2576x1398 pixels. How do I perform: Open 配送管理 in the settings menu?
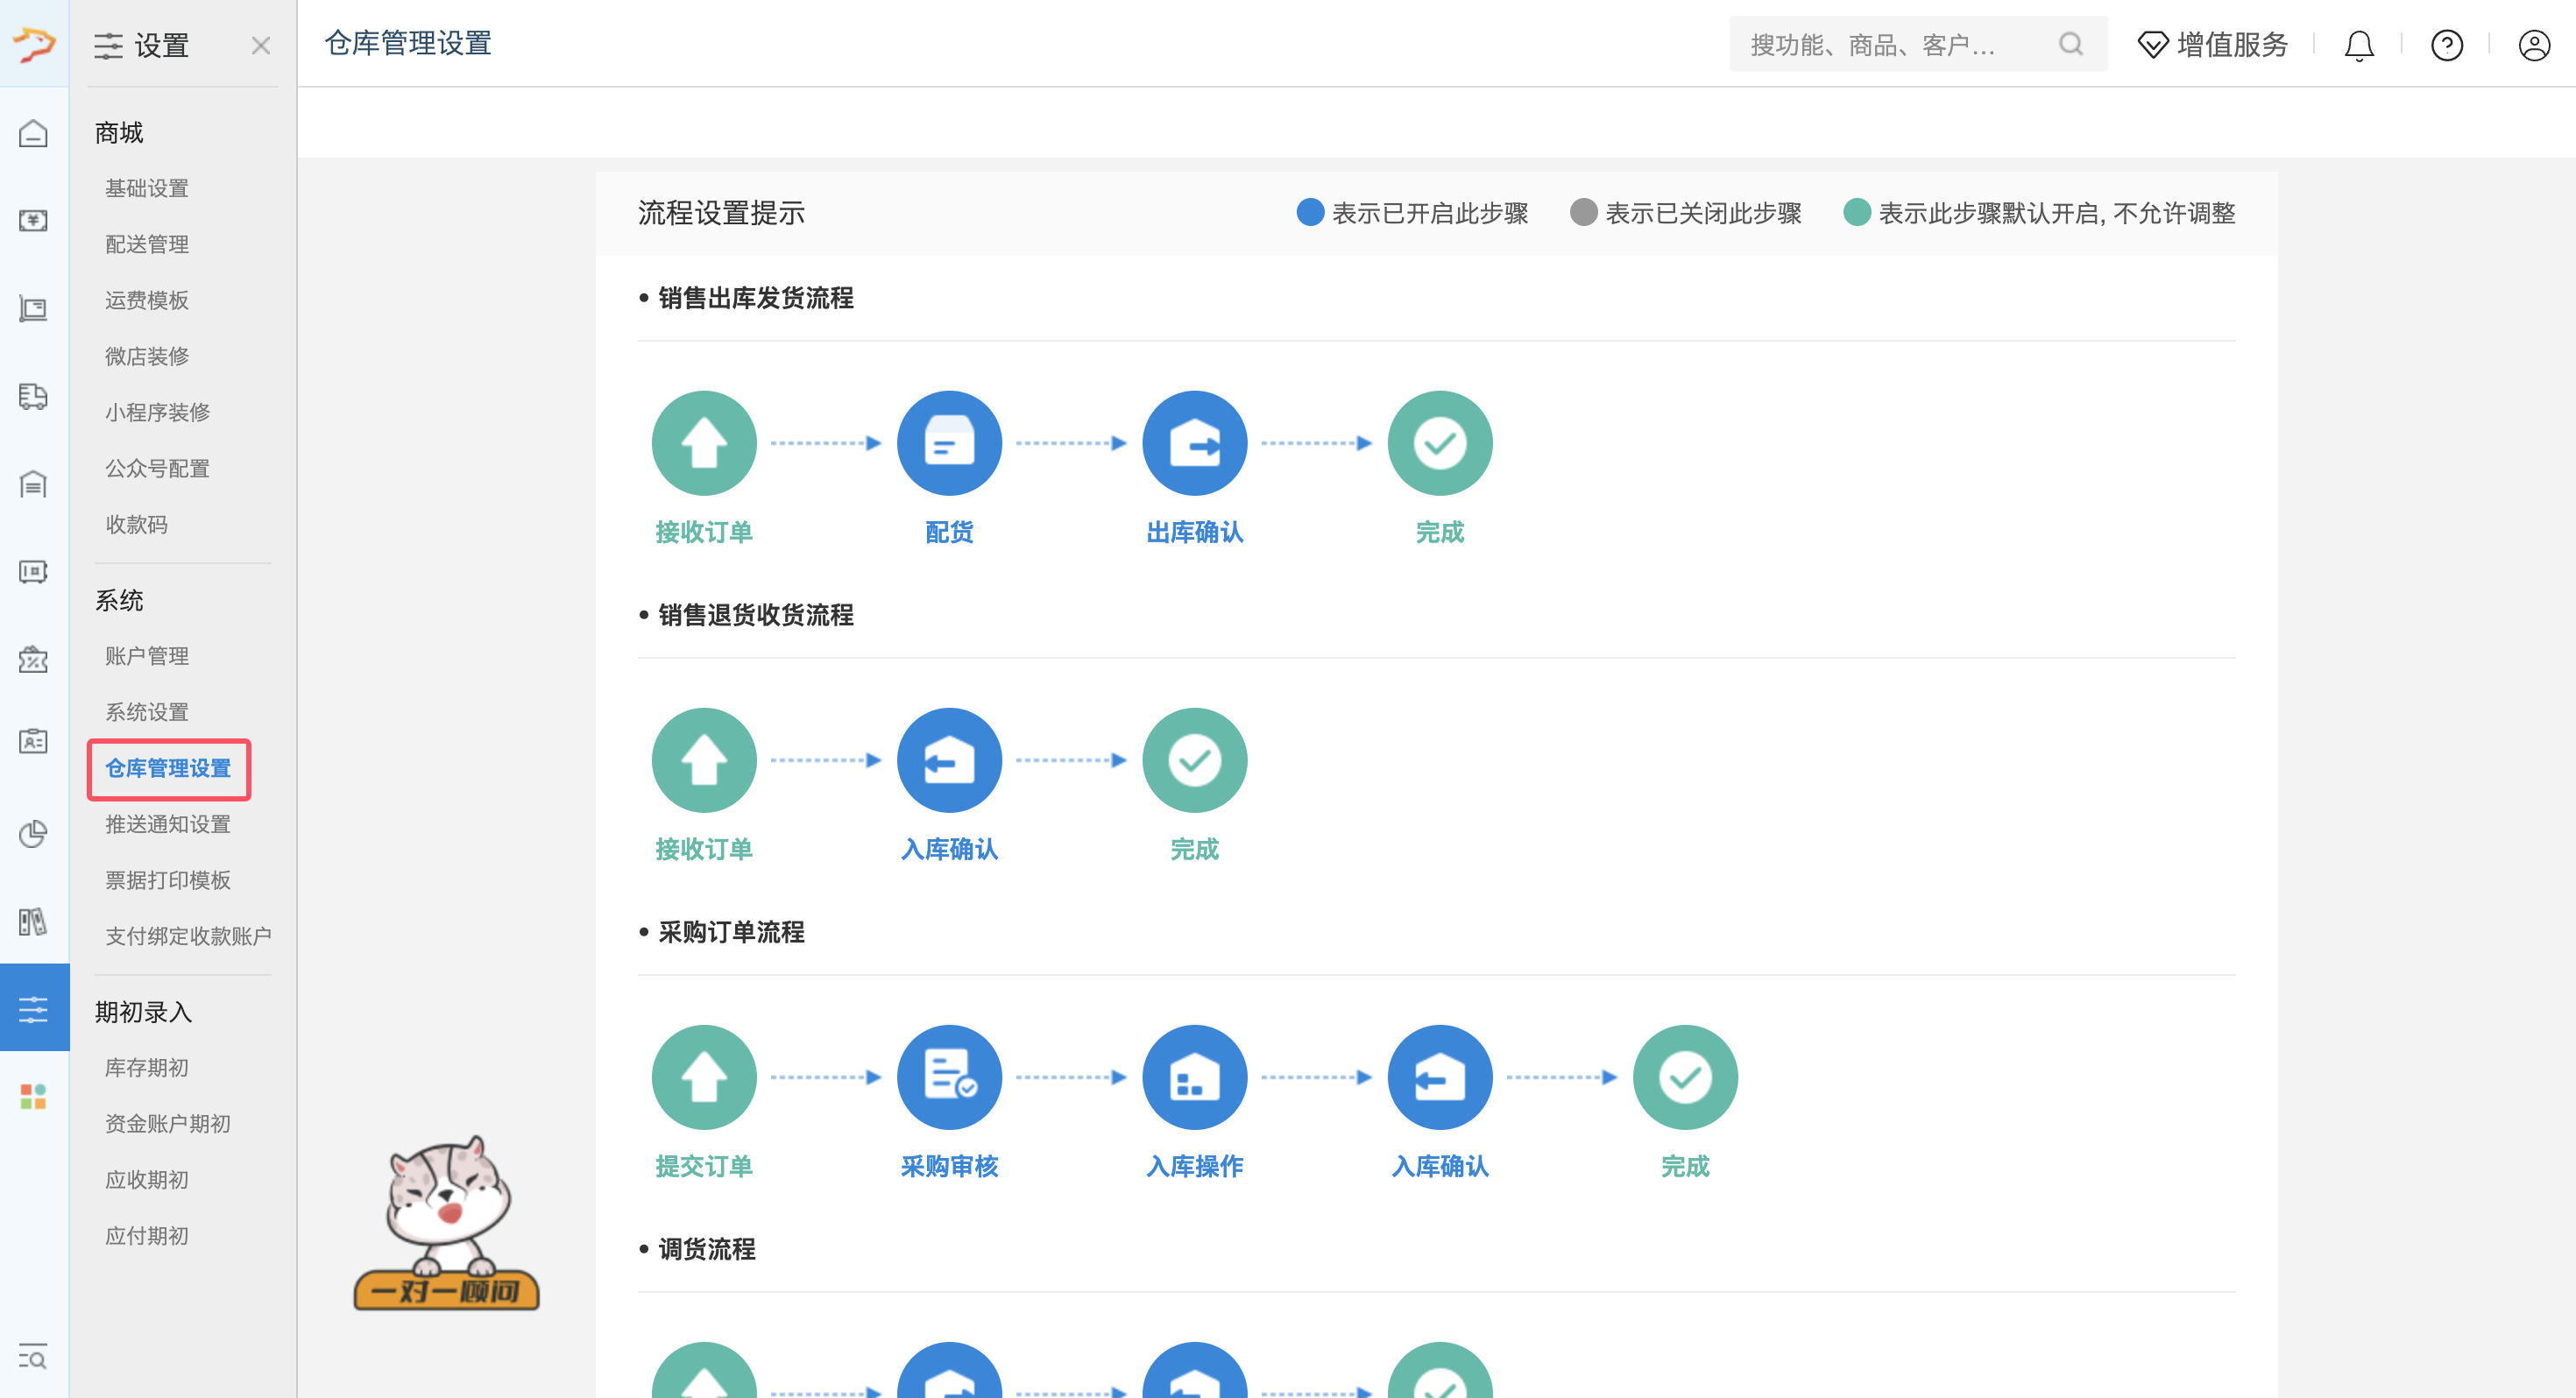[x=147, y=244]
